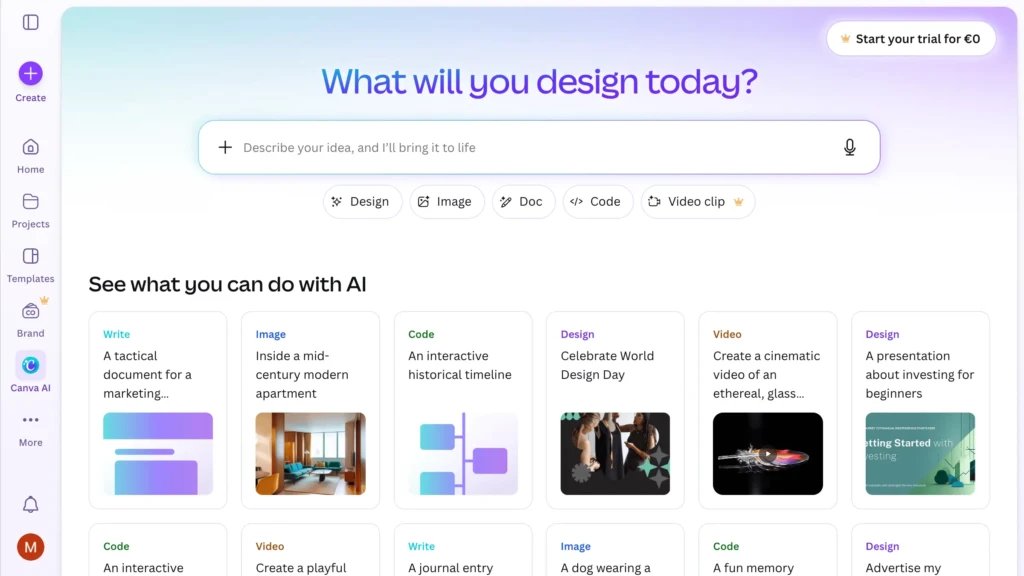Click the purple document layout thumbnail
Screen dimensions: 1024x576
click(158, 453)
